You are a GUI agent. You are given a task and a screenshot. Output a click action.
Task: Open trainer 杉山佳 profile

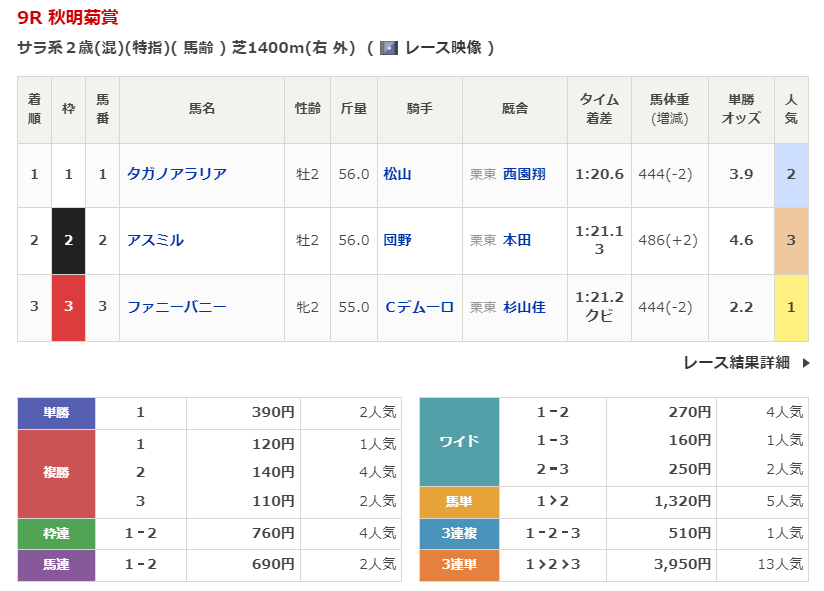(524, 307)
